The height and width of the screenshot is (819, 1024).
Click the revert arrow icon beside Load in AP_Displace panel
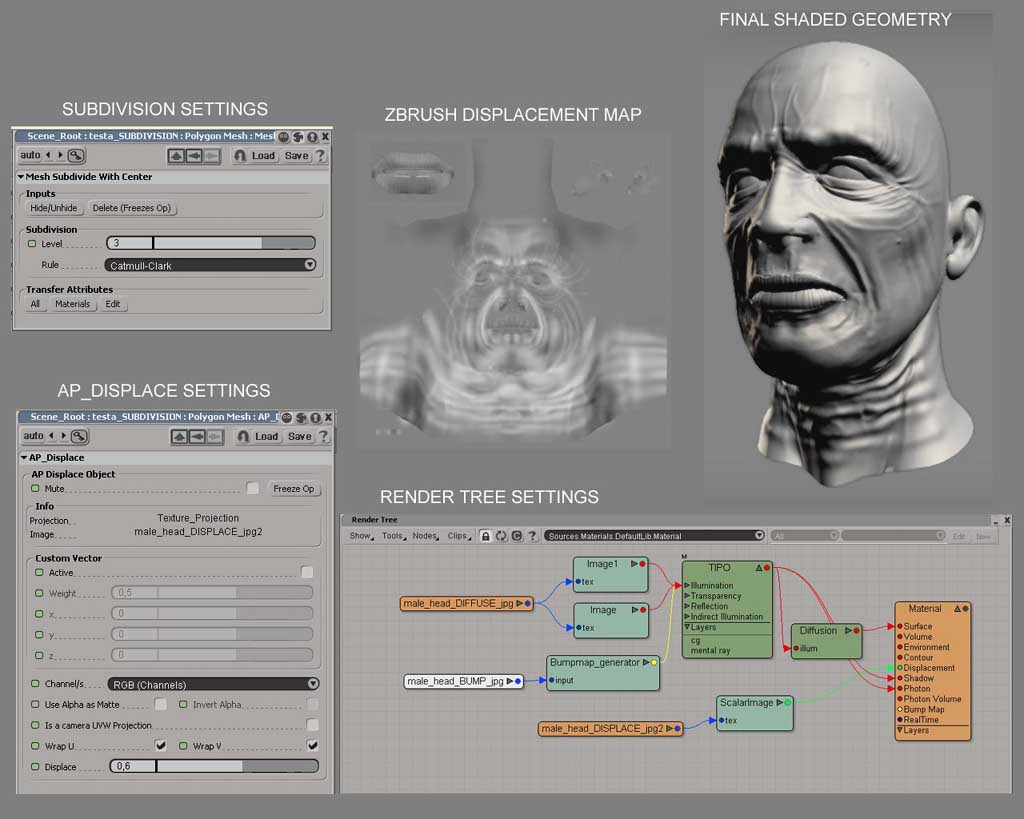point(243,436)
